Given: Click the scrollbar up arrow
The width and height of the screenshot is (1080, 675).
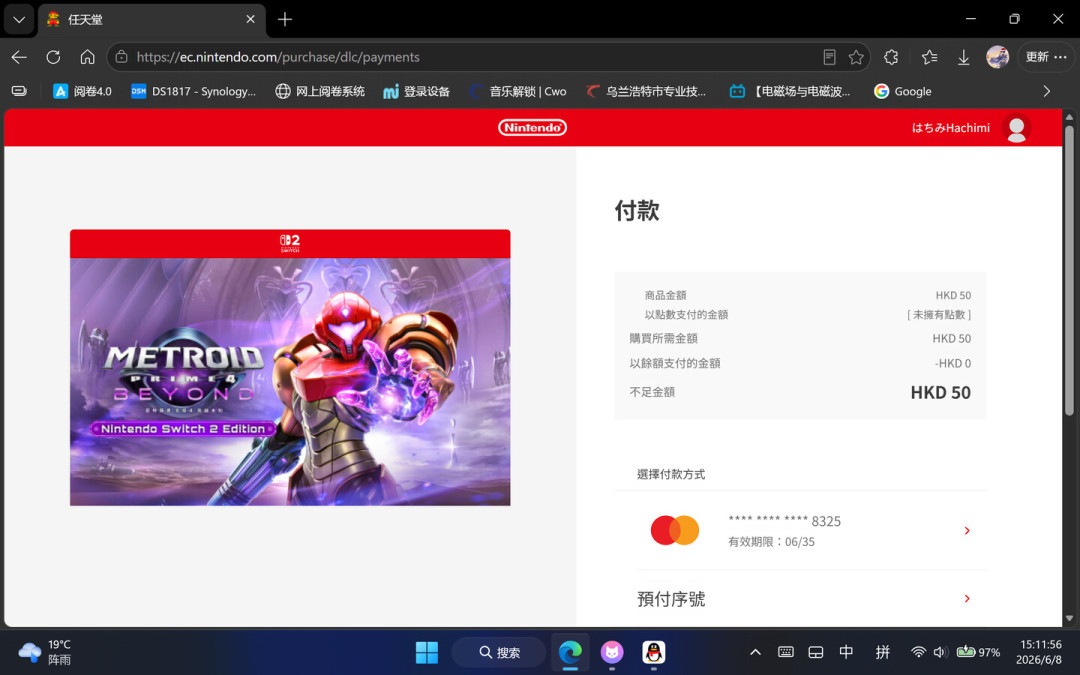Looking at the screenshot, I should 1069,117.
